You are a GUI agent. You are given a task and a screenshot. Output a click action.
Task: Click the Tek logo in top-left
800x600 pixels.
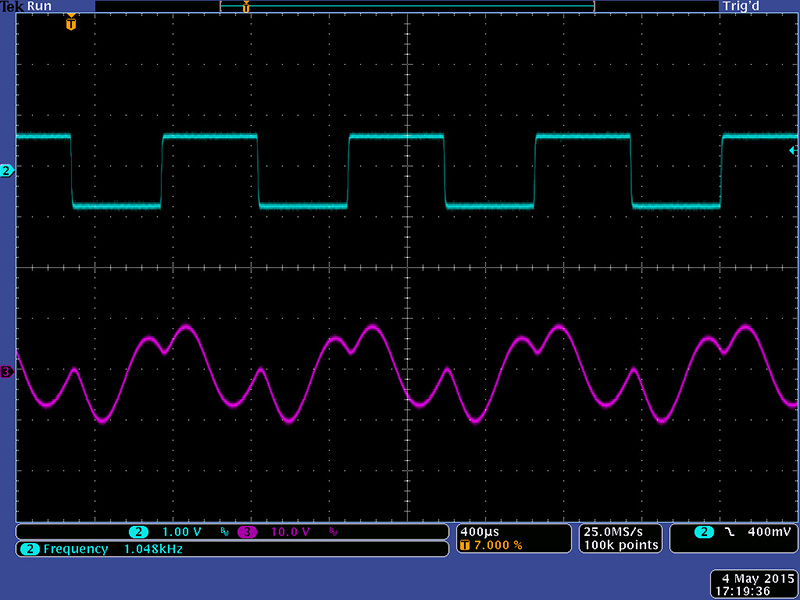tap(12, 6)
